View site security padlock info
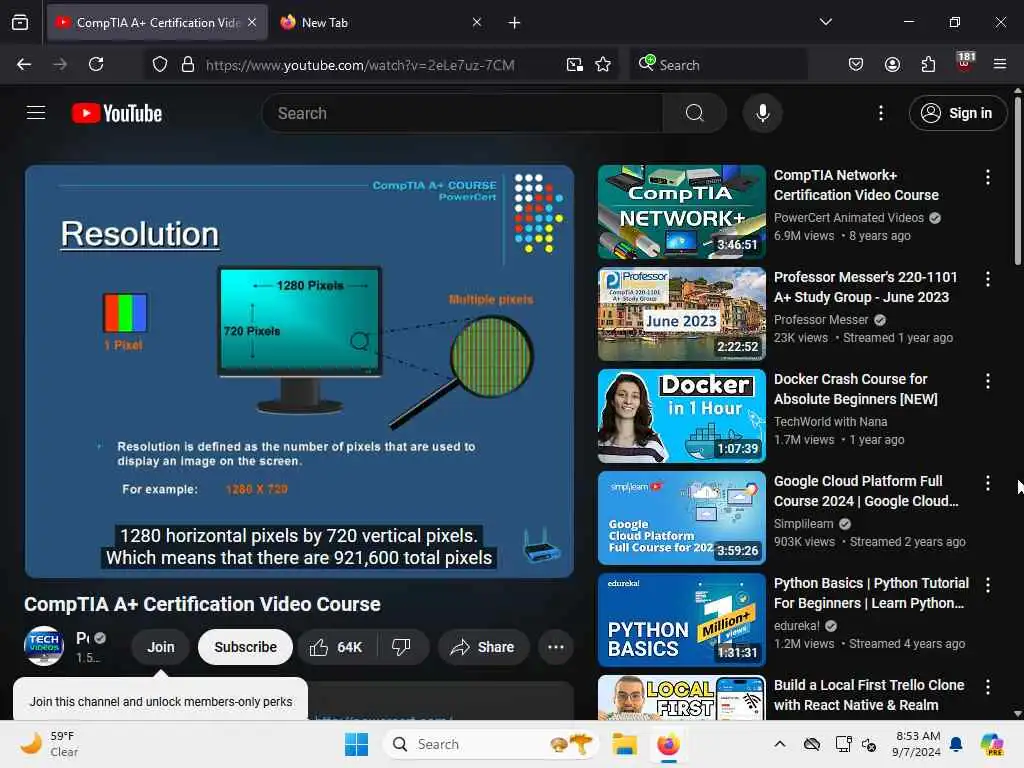This screenshot has height=768, width=1024. [x=188, y=64]
